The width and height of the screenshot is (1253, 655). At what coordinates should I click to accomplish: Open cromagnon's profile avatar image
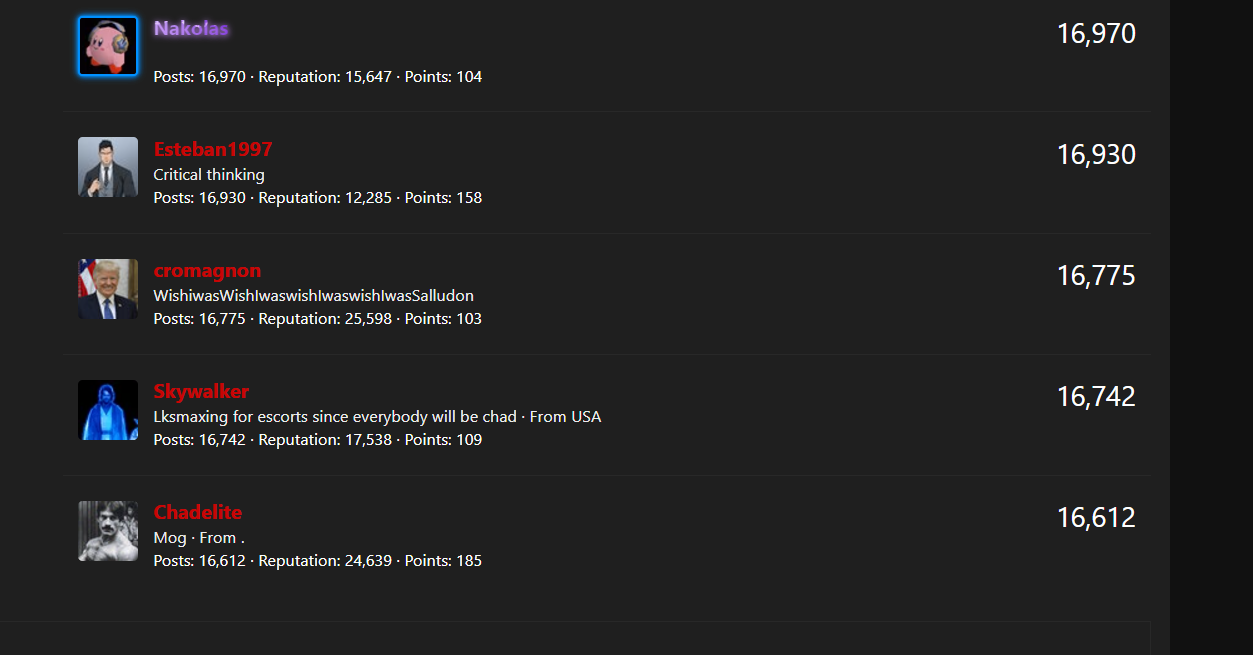point(108,289)
